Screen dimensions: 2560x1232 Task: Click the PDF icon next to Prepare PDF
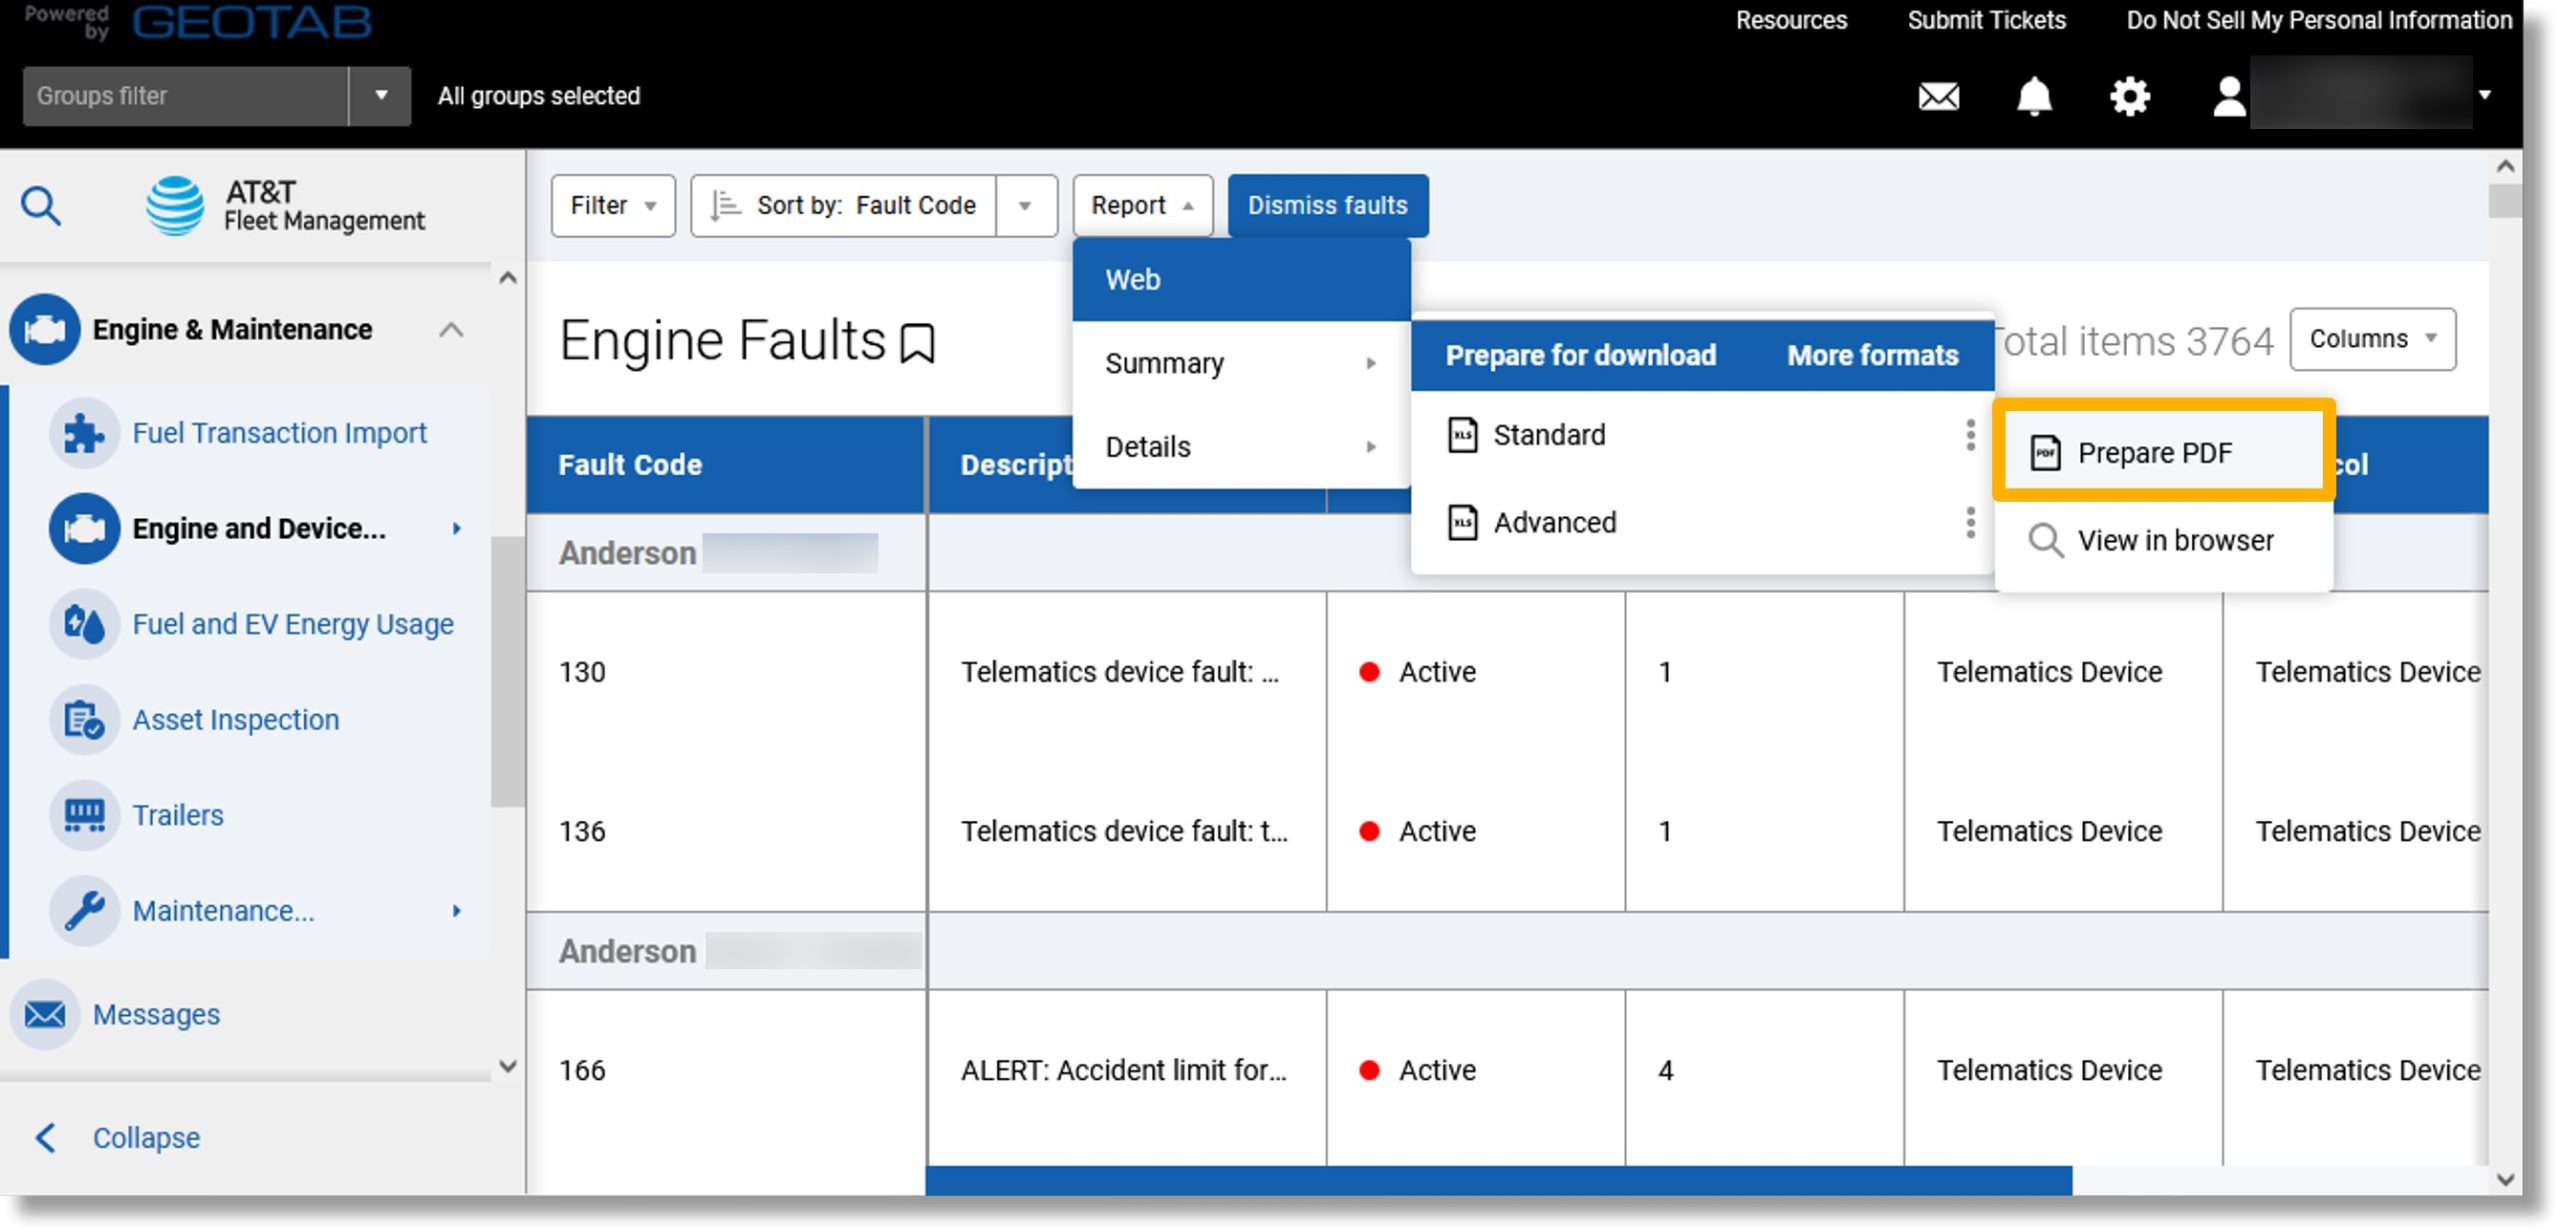2045,453
